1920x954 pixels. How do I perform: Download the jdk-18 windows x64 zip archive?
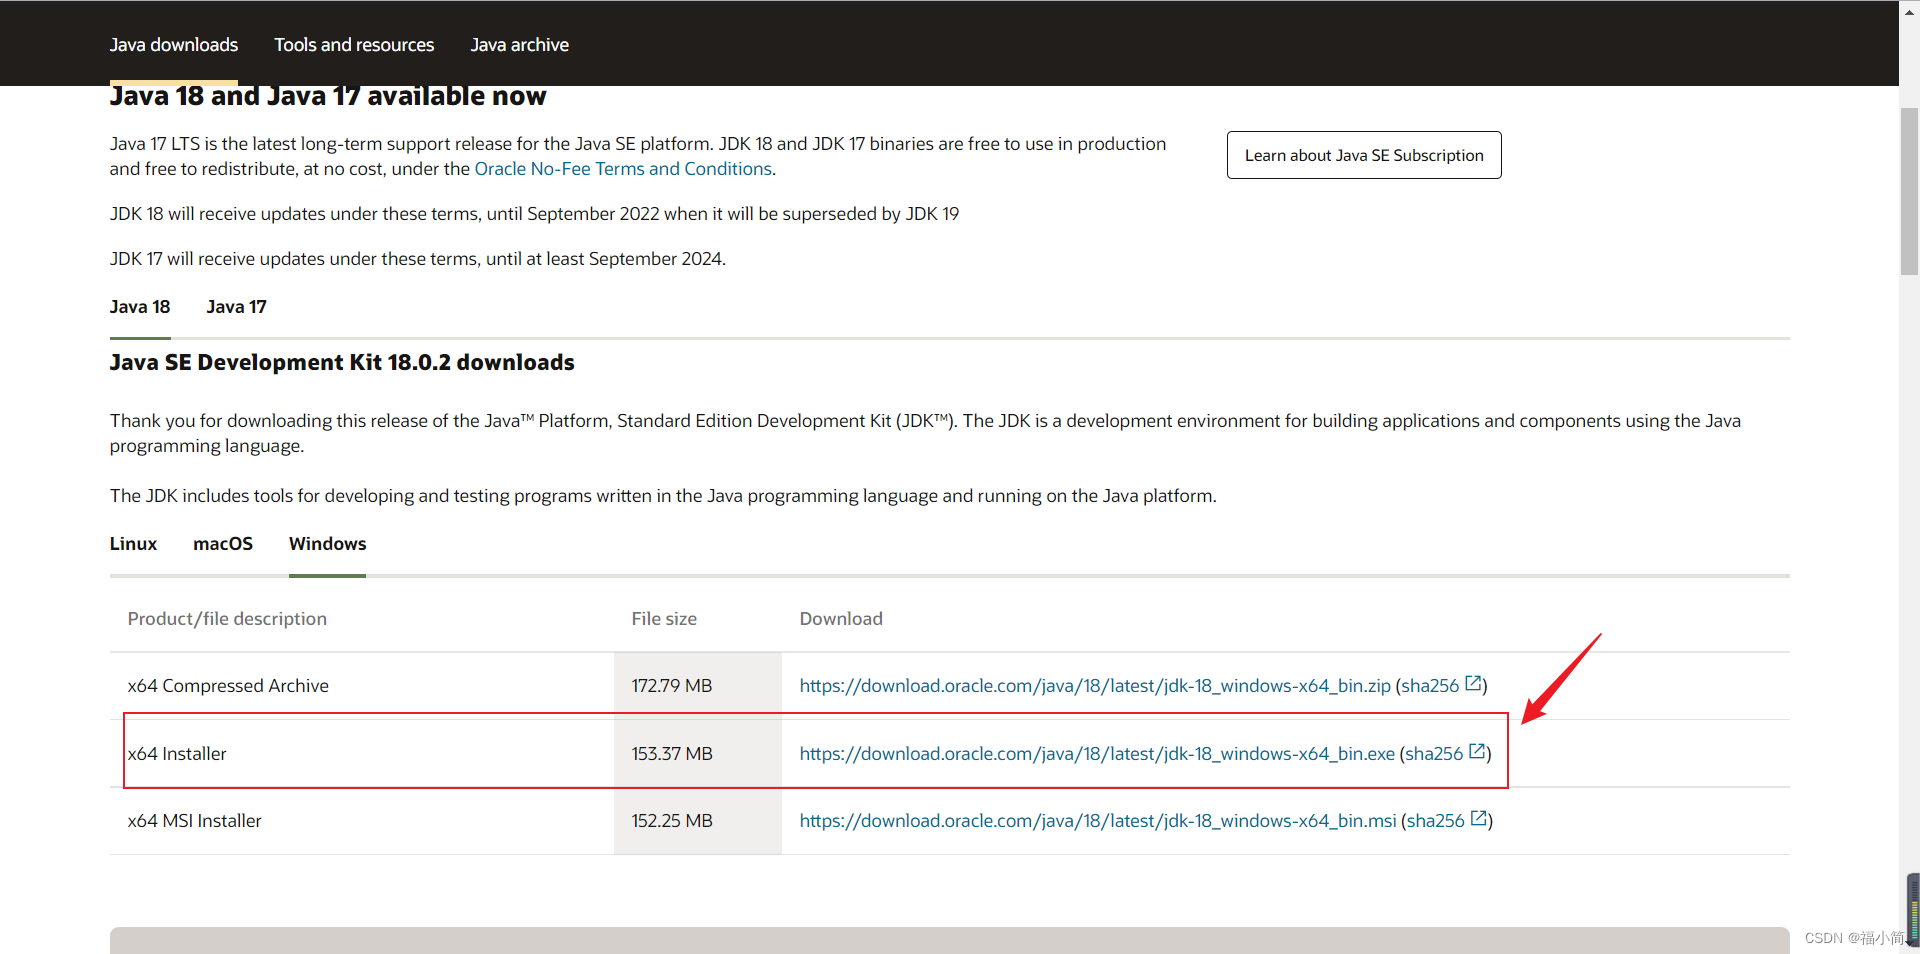1095,686
